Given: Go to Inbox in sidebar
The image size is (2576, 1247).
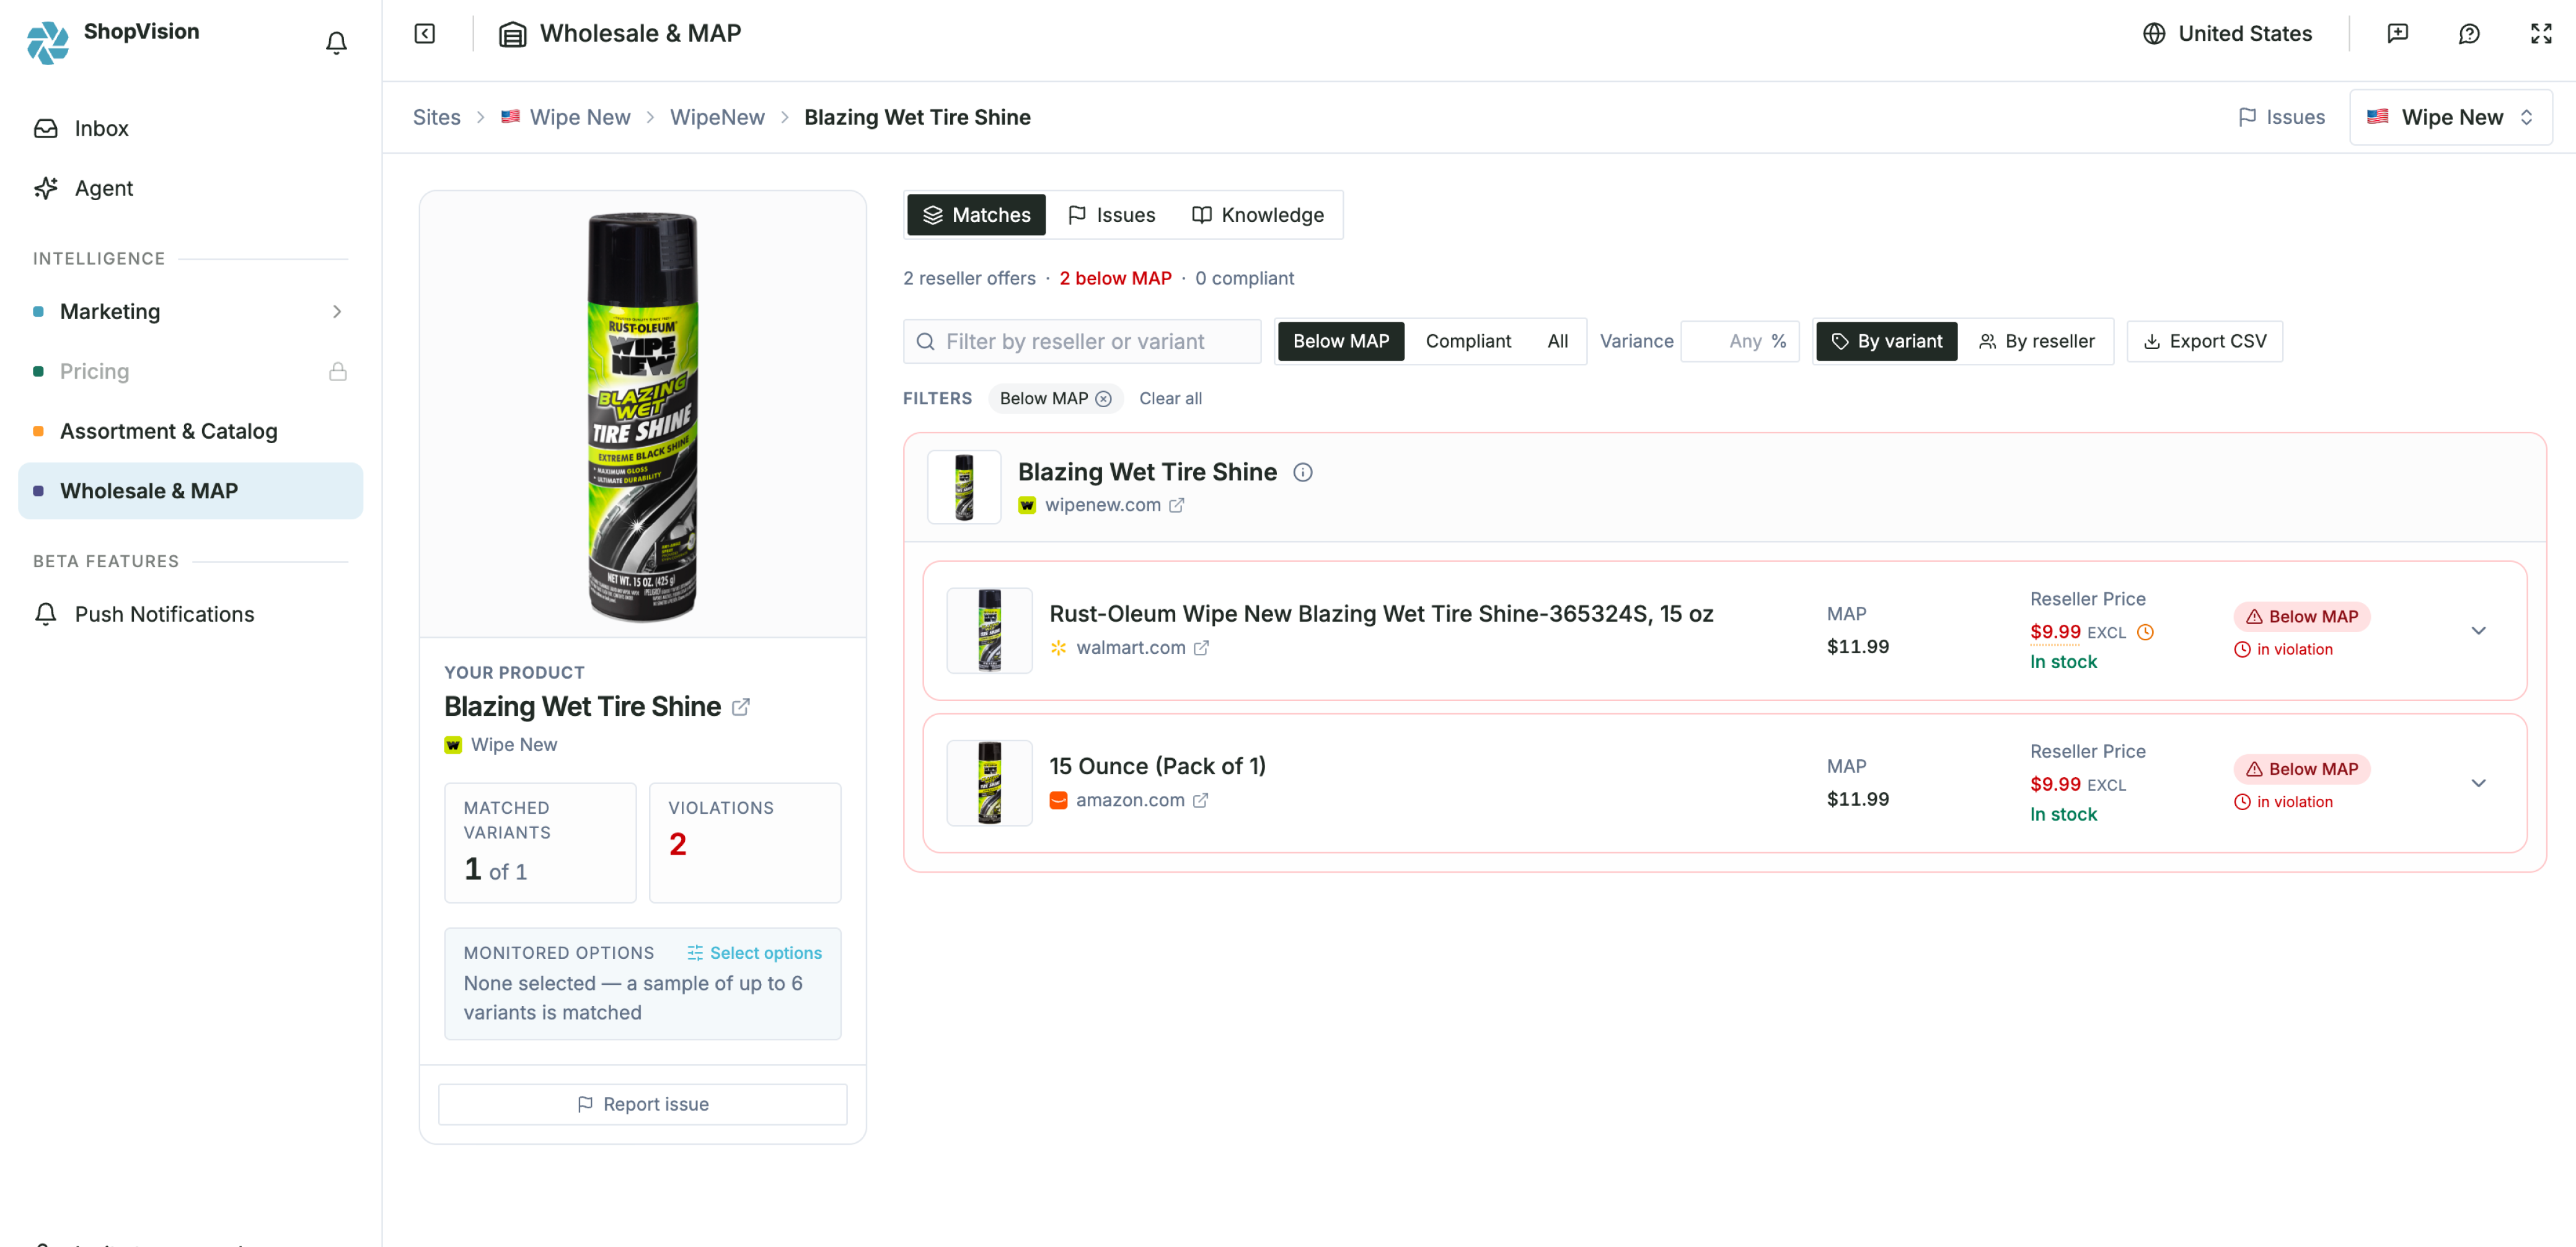Looking at the screenshot, I should pyautogui.click(x=190, y=128).
